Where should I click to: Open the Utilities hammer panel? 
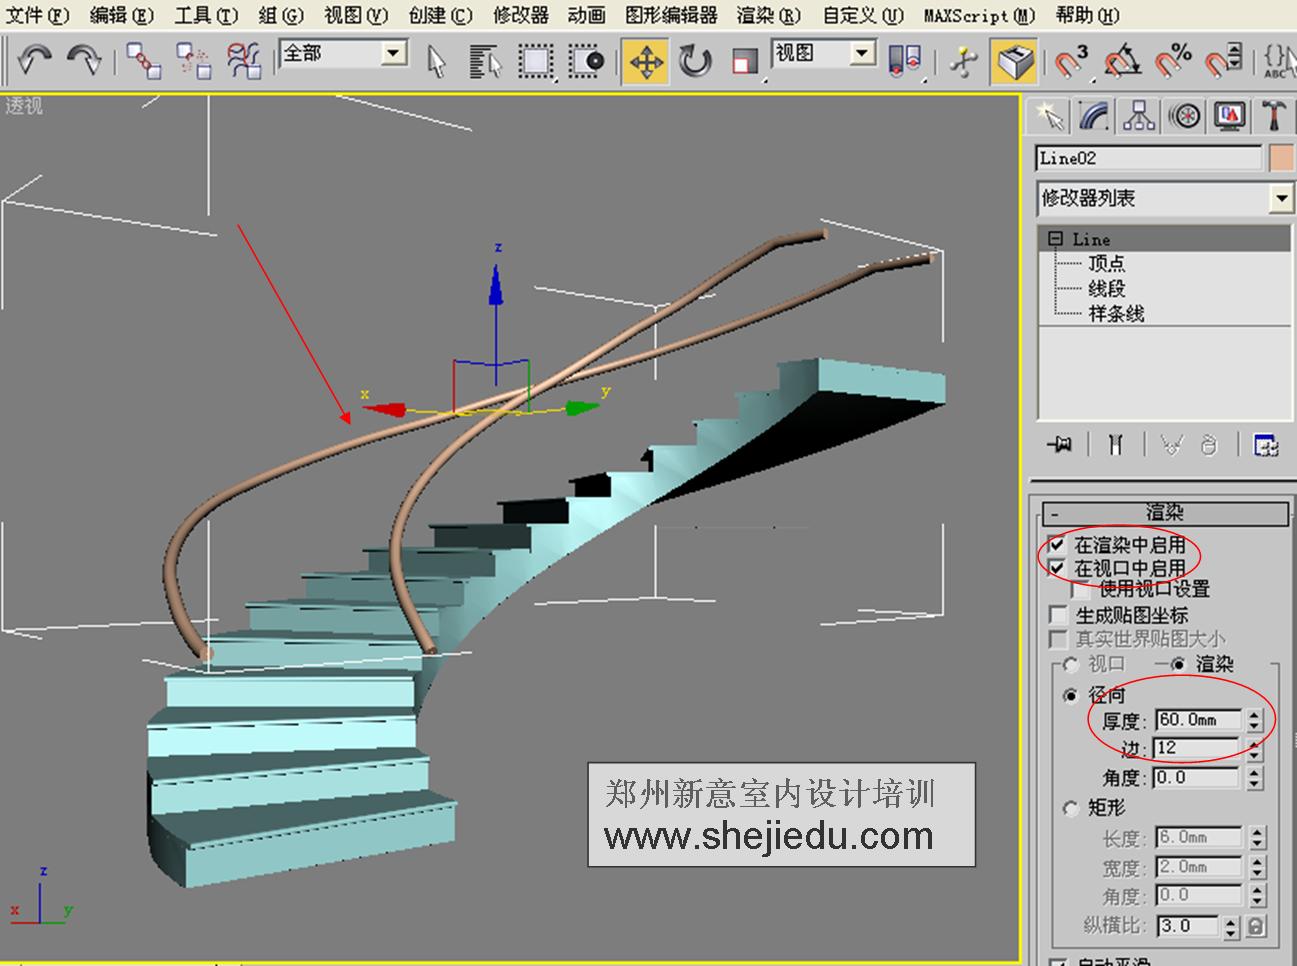pyautogui.click(x=1274, y=115)
